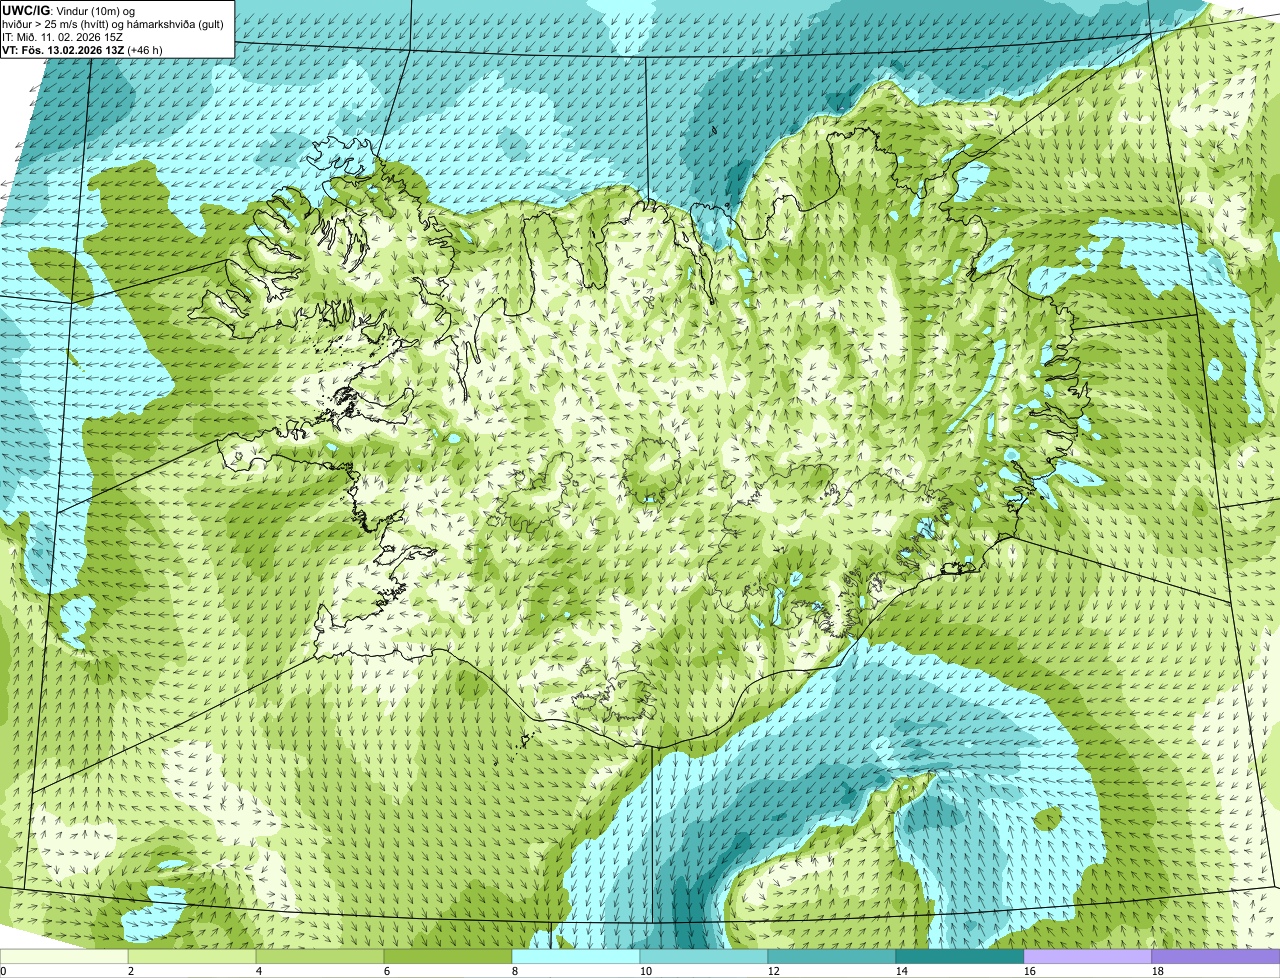Click the "UWC/IG: Vindur (10m) og" title line
Screen dimensions: 1280x978
(x=69, y=10)
